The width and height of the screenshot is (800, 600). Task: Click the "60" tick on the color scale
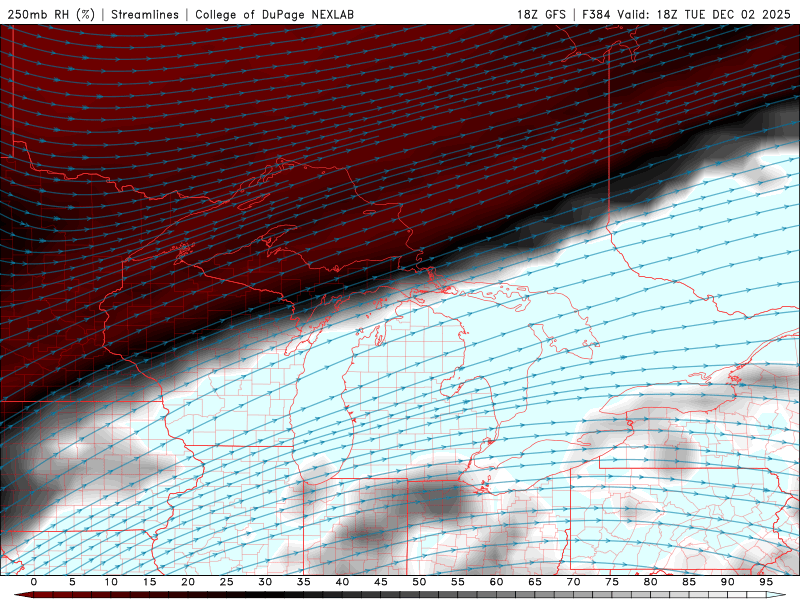[496, 582]
